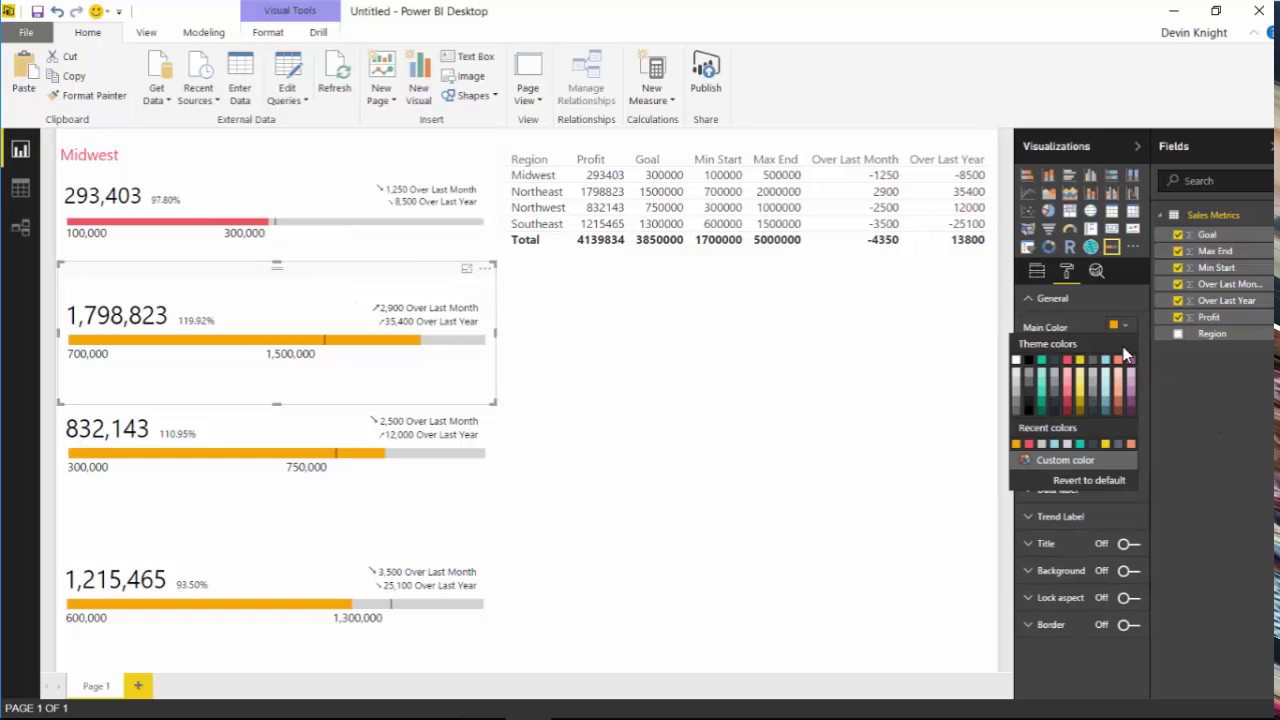This screenshot has height=720, width=1280.
Task: Open Focus mode on the selected visual
Action: point(466,268)
